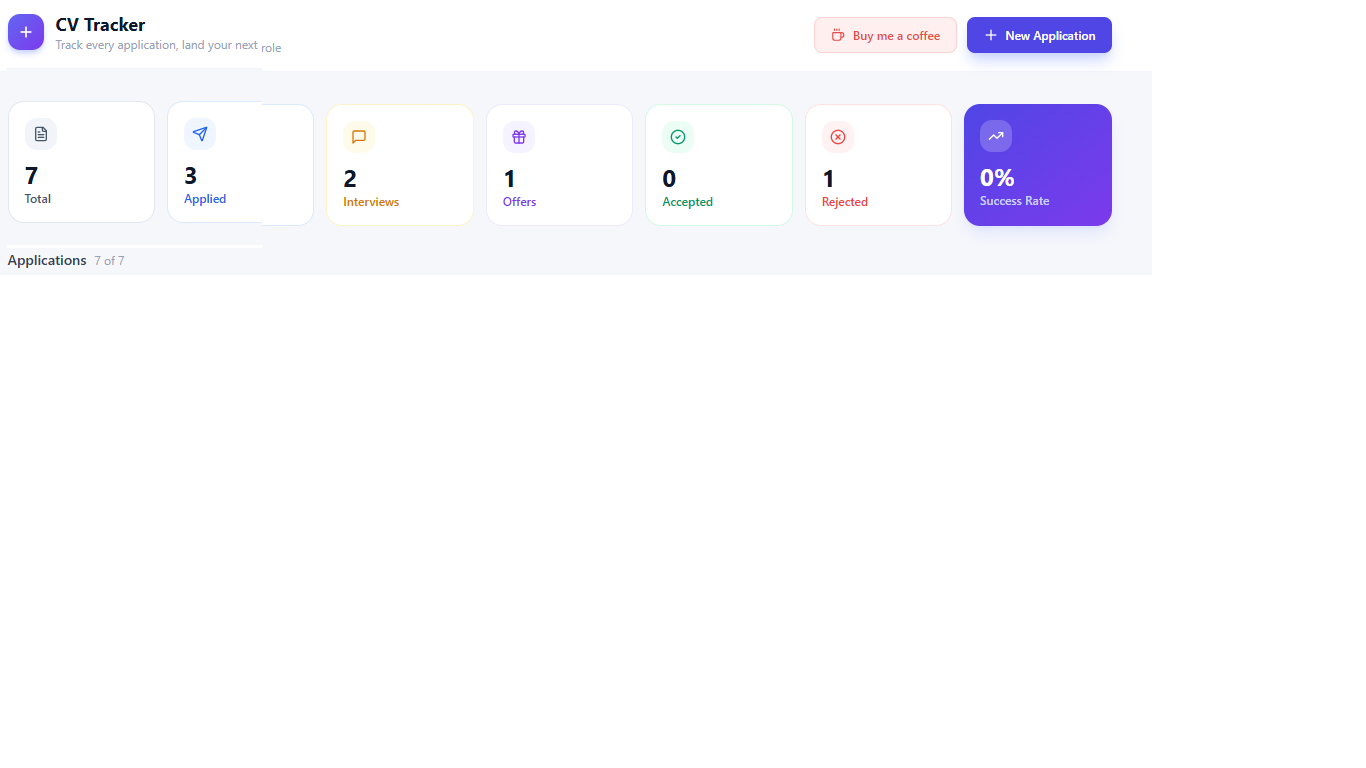Viewport: 1366px width, 768px height.
Task: Select the Applied stats card
Action: [x=240, y=164]
